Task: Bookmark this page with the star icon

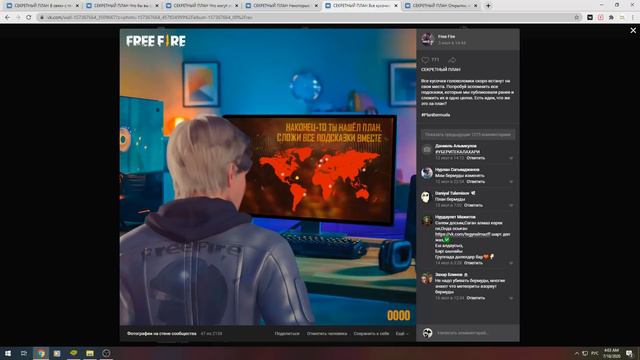Action: 576,17
